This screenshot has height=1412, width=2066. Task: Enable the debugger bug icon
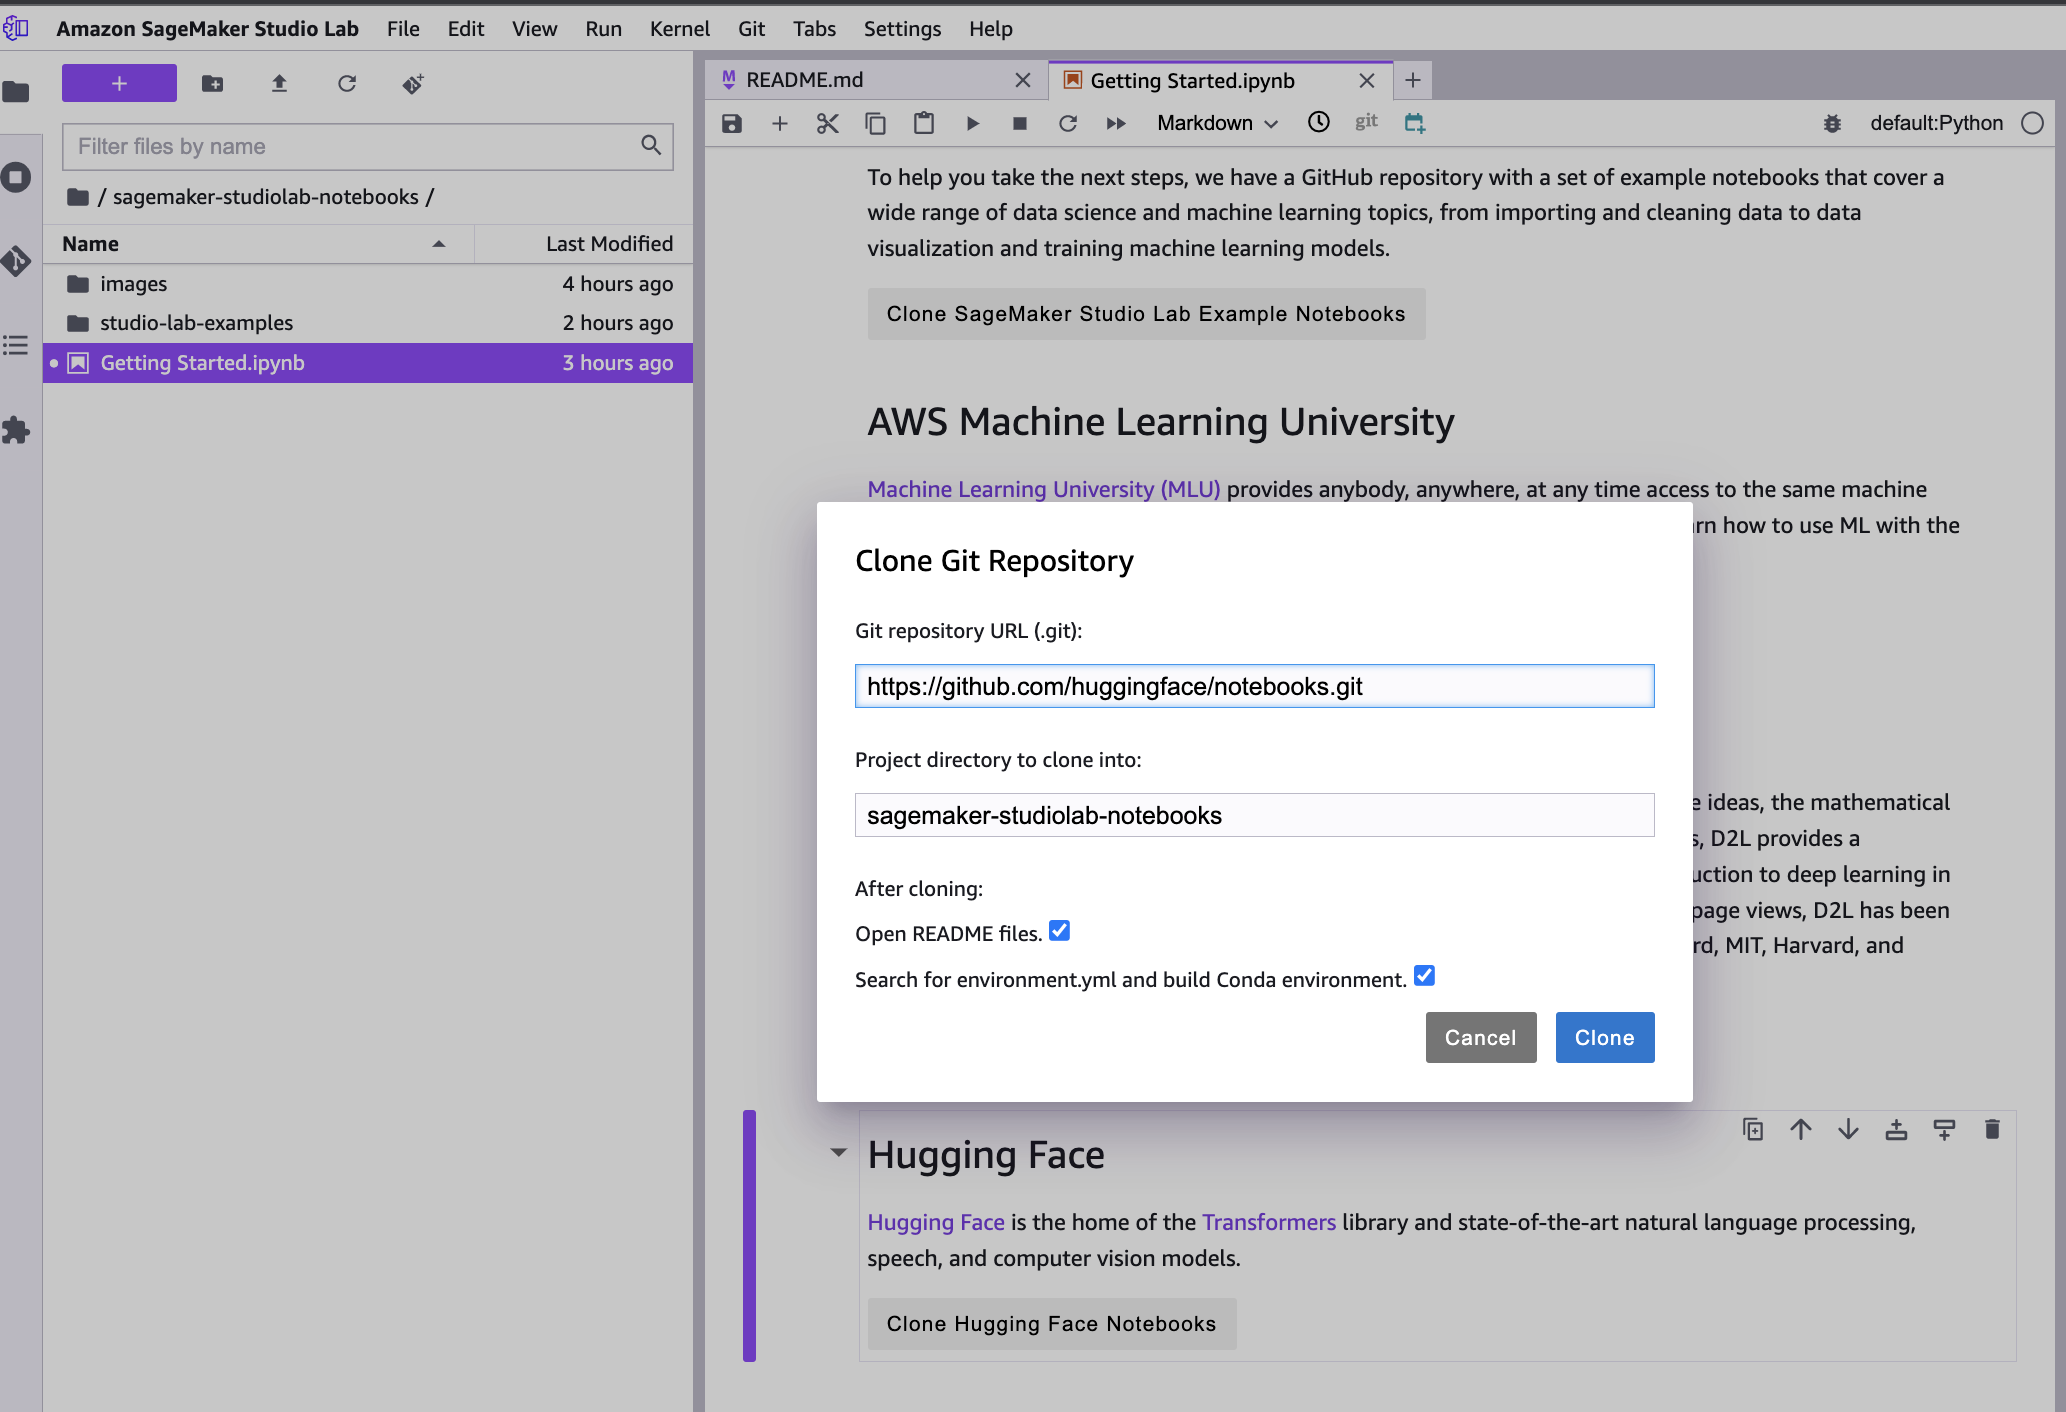(x=1832, y=123)
